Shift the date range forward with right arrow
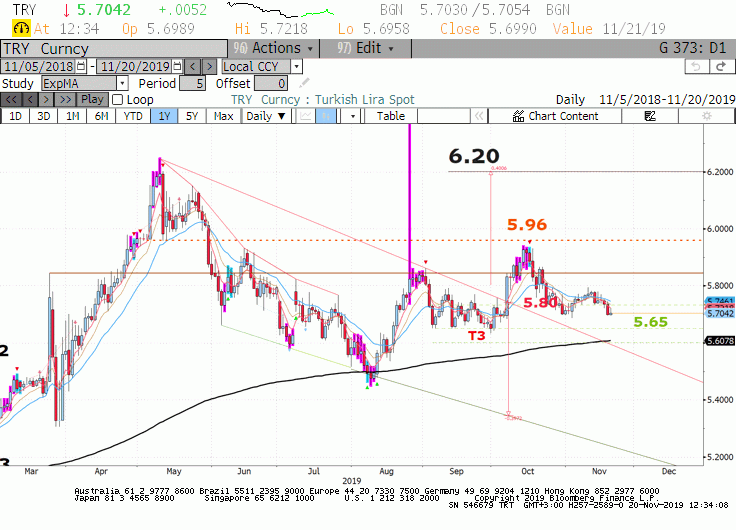Viewport: 736px width, 530px height. (x=209, y=66)
